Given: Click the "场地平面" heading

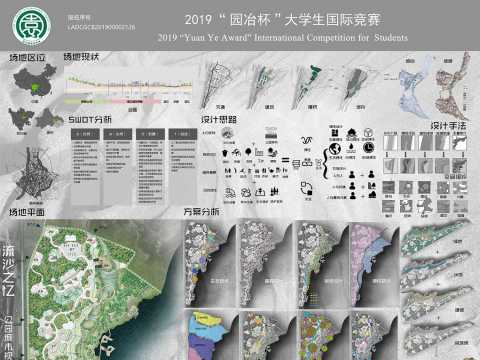Looking at the screenshot, I should coord(27,212).
